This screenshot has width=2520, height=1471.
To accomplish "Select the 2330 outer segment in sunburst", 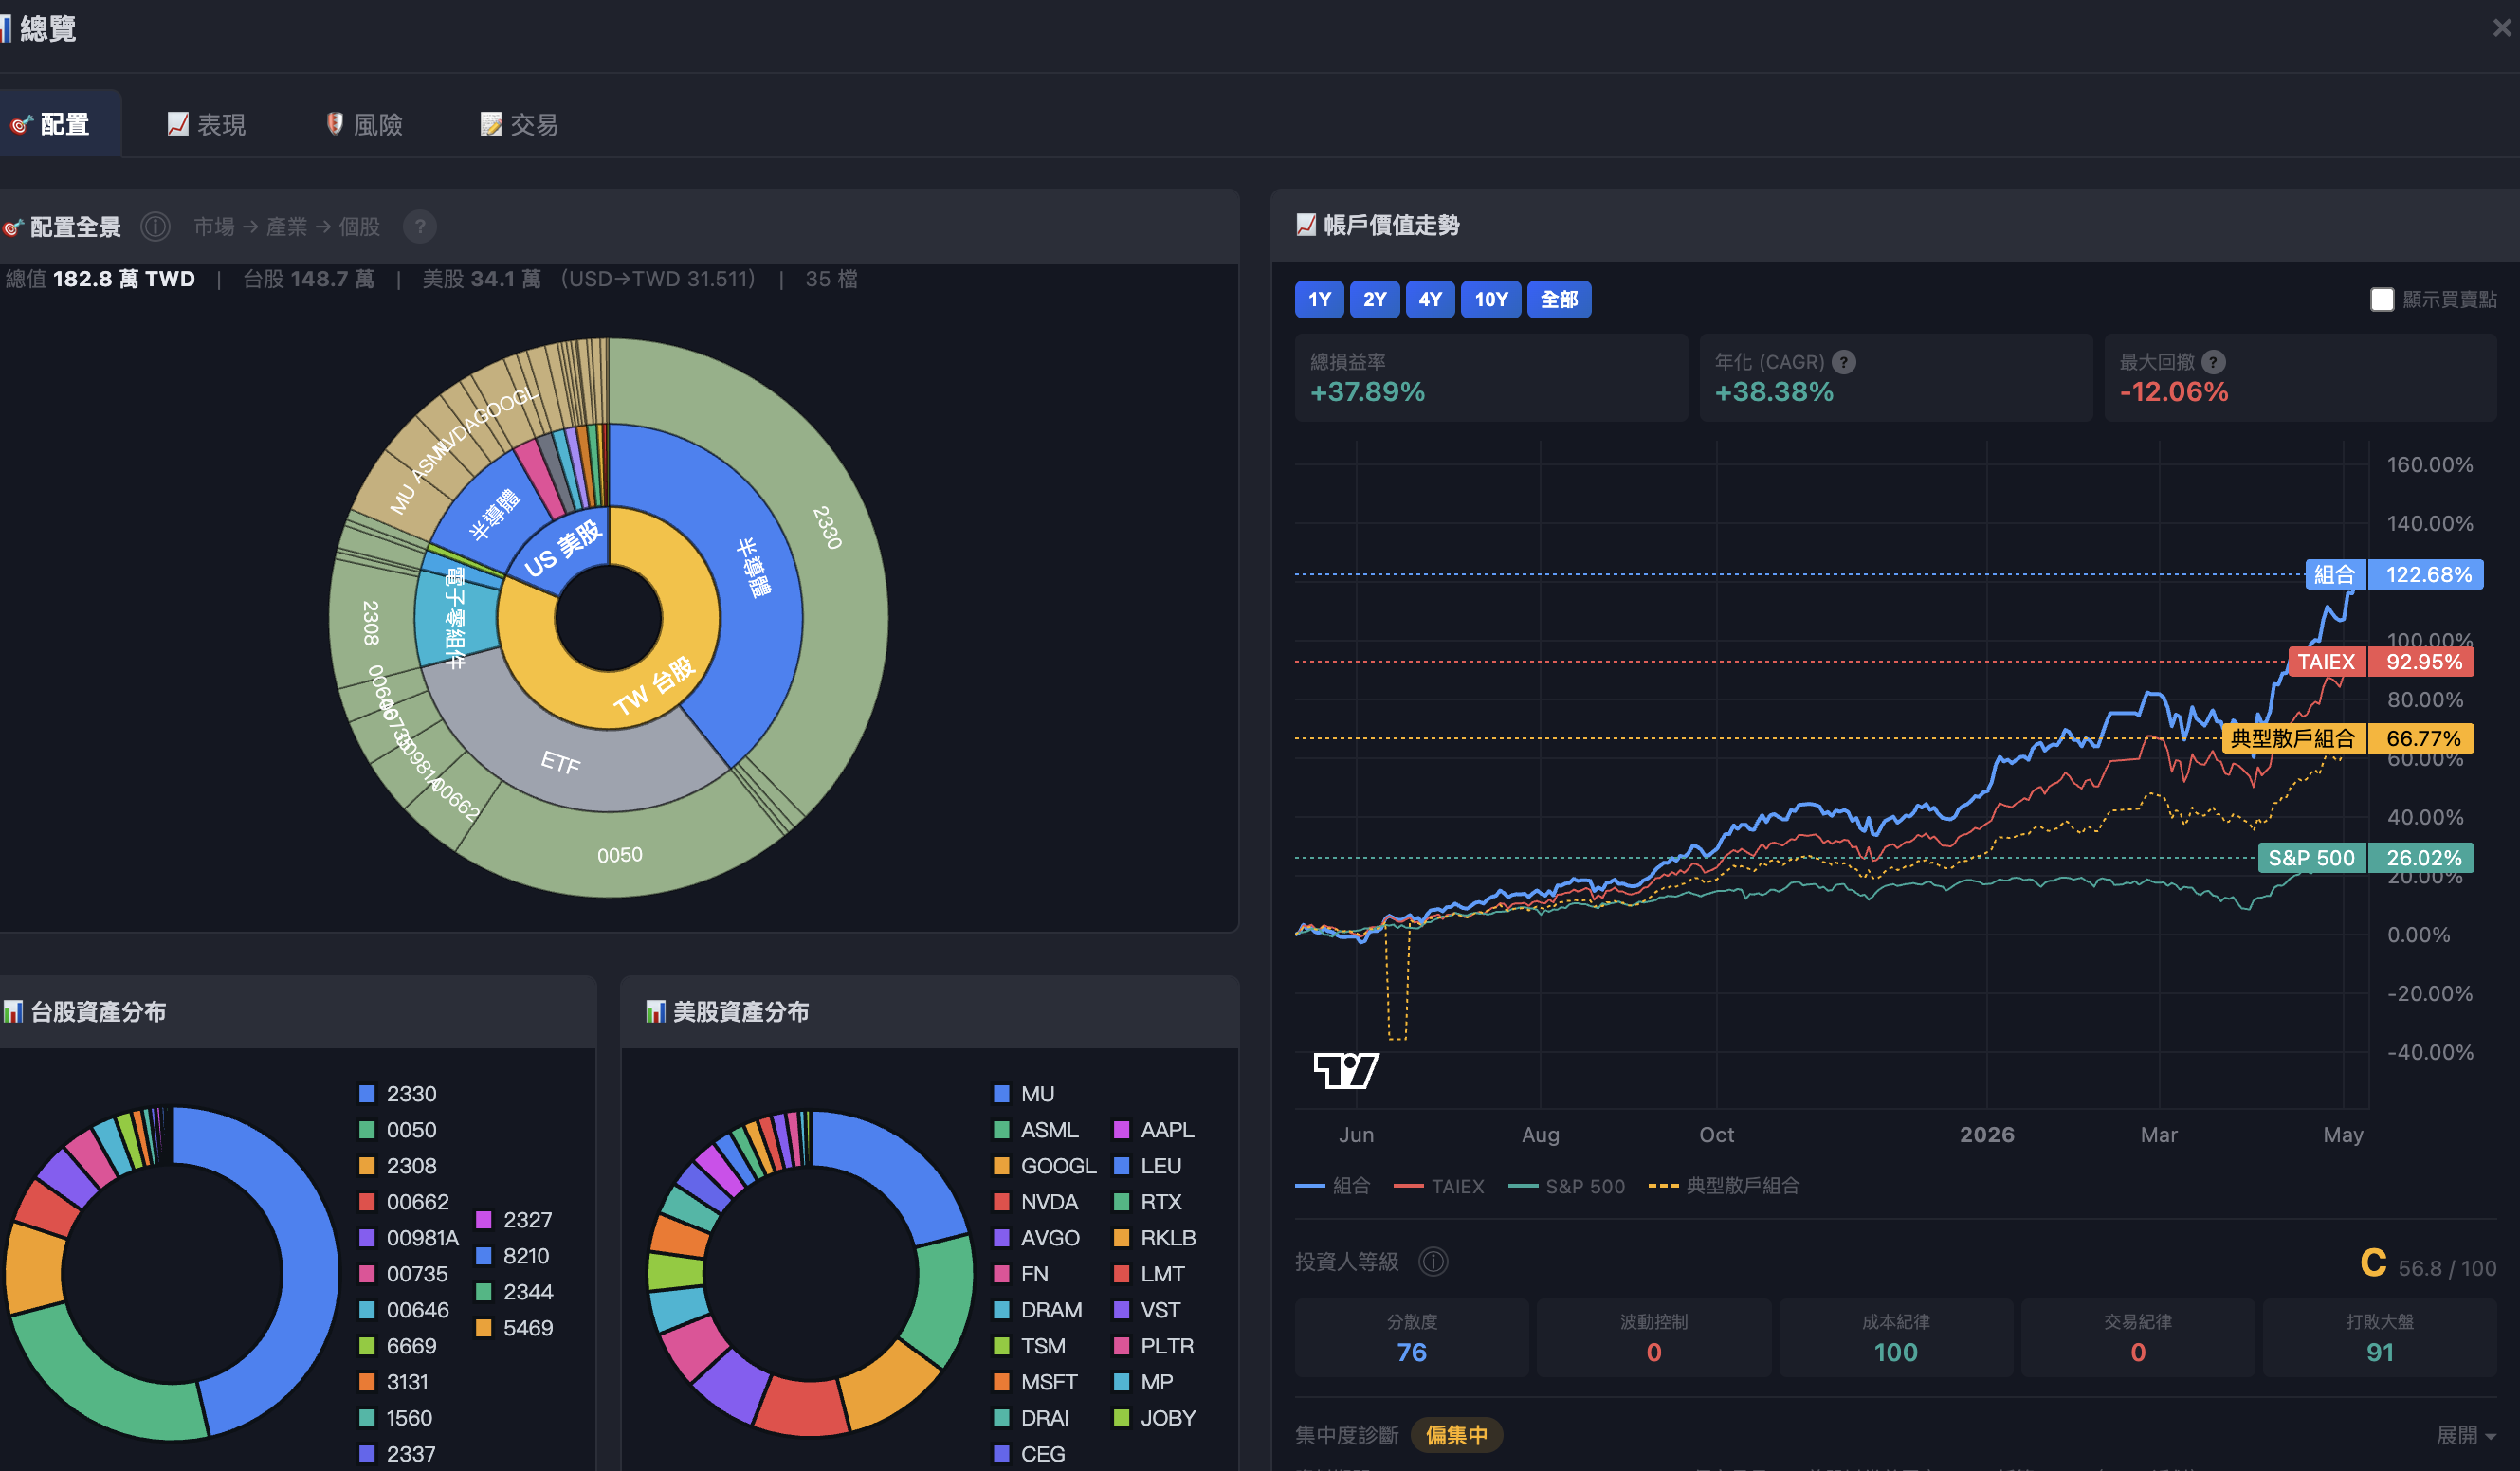I will tap(827, 527).
